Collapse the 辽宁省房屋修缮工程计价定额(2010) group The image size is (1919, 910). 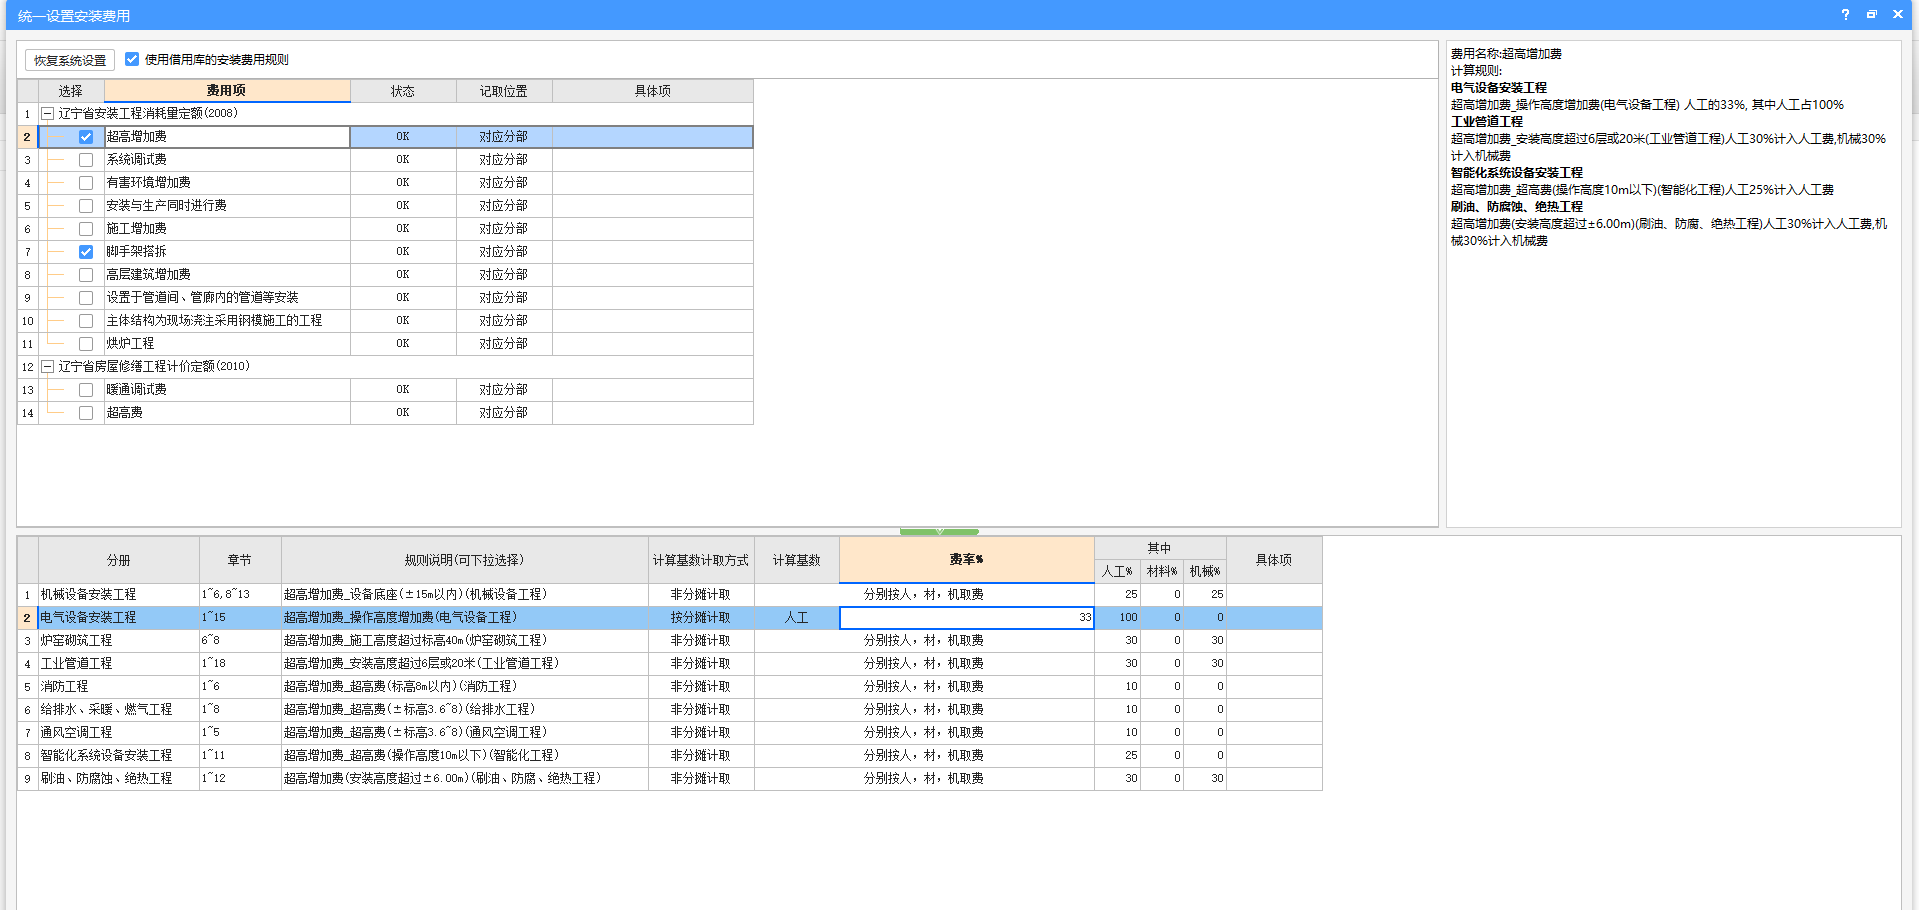pyautogui.click(x=47, y=367)
